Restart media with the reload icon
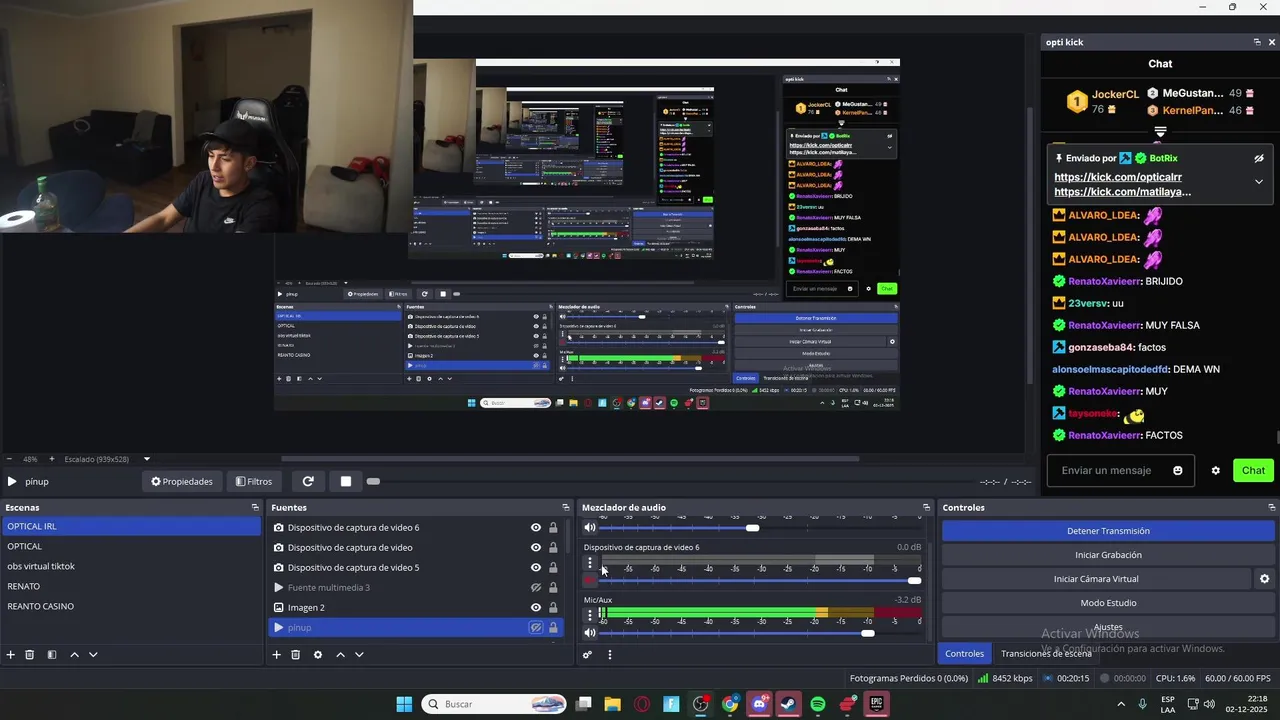 pos(308,481)
